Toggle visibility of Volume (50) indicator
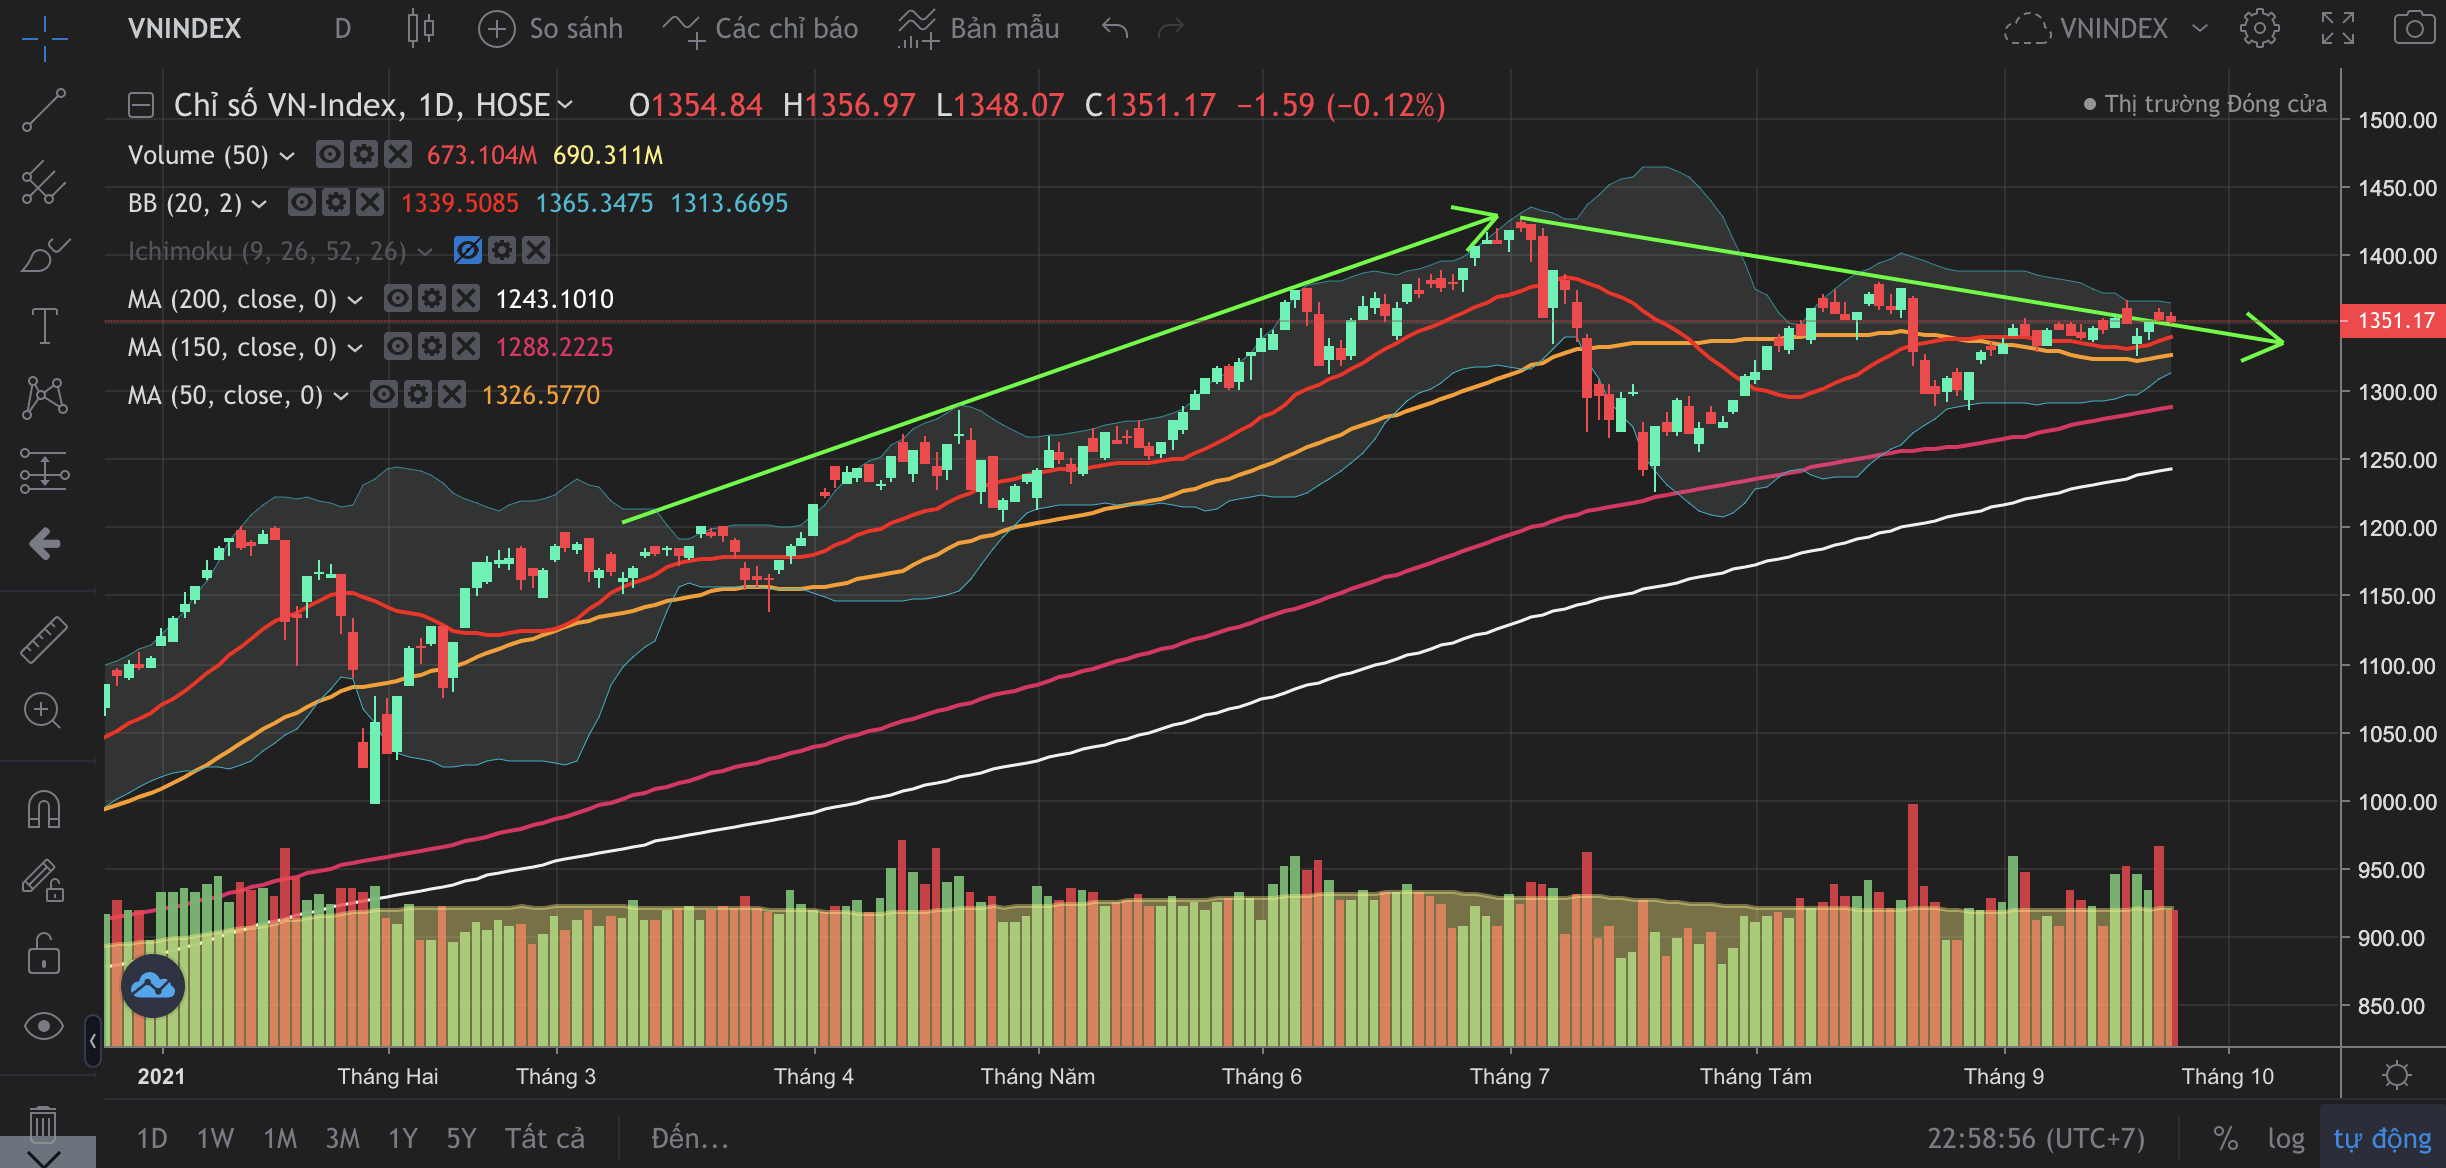 click(330, 155)
